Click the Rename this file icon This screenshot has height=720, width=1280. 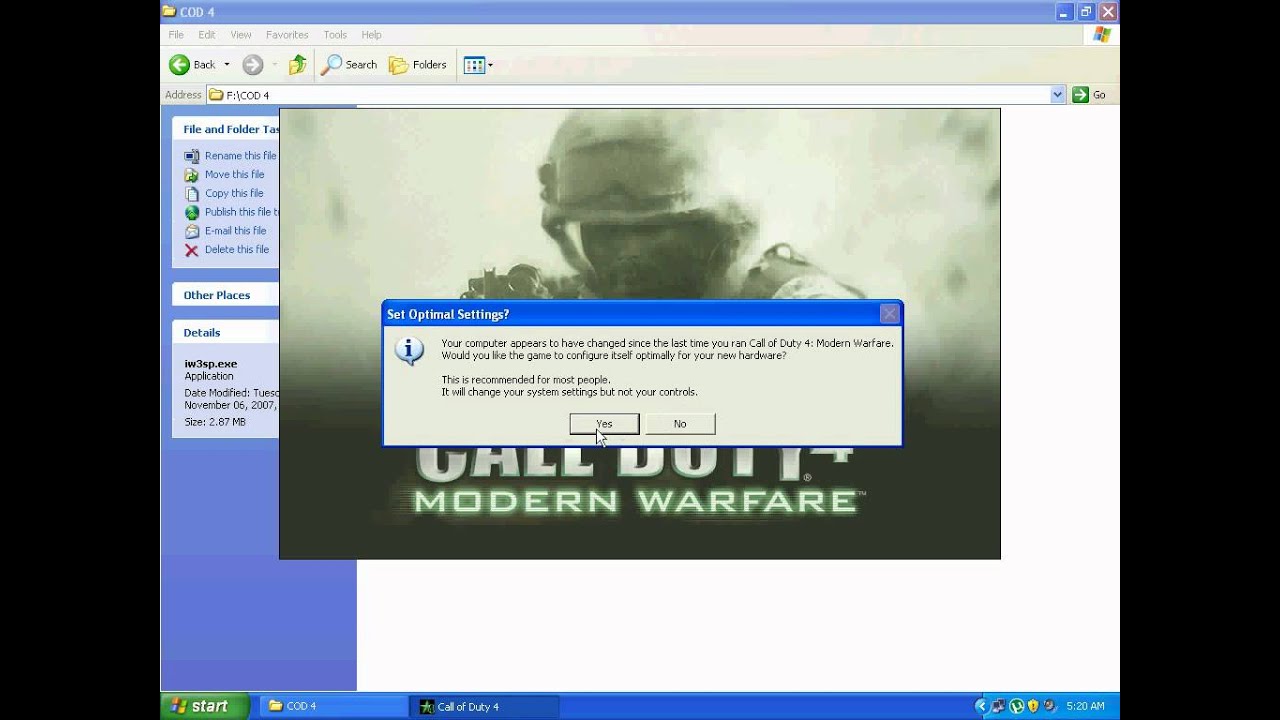(x=192, y=156)
